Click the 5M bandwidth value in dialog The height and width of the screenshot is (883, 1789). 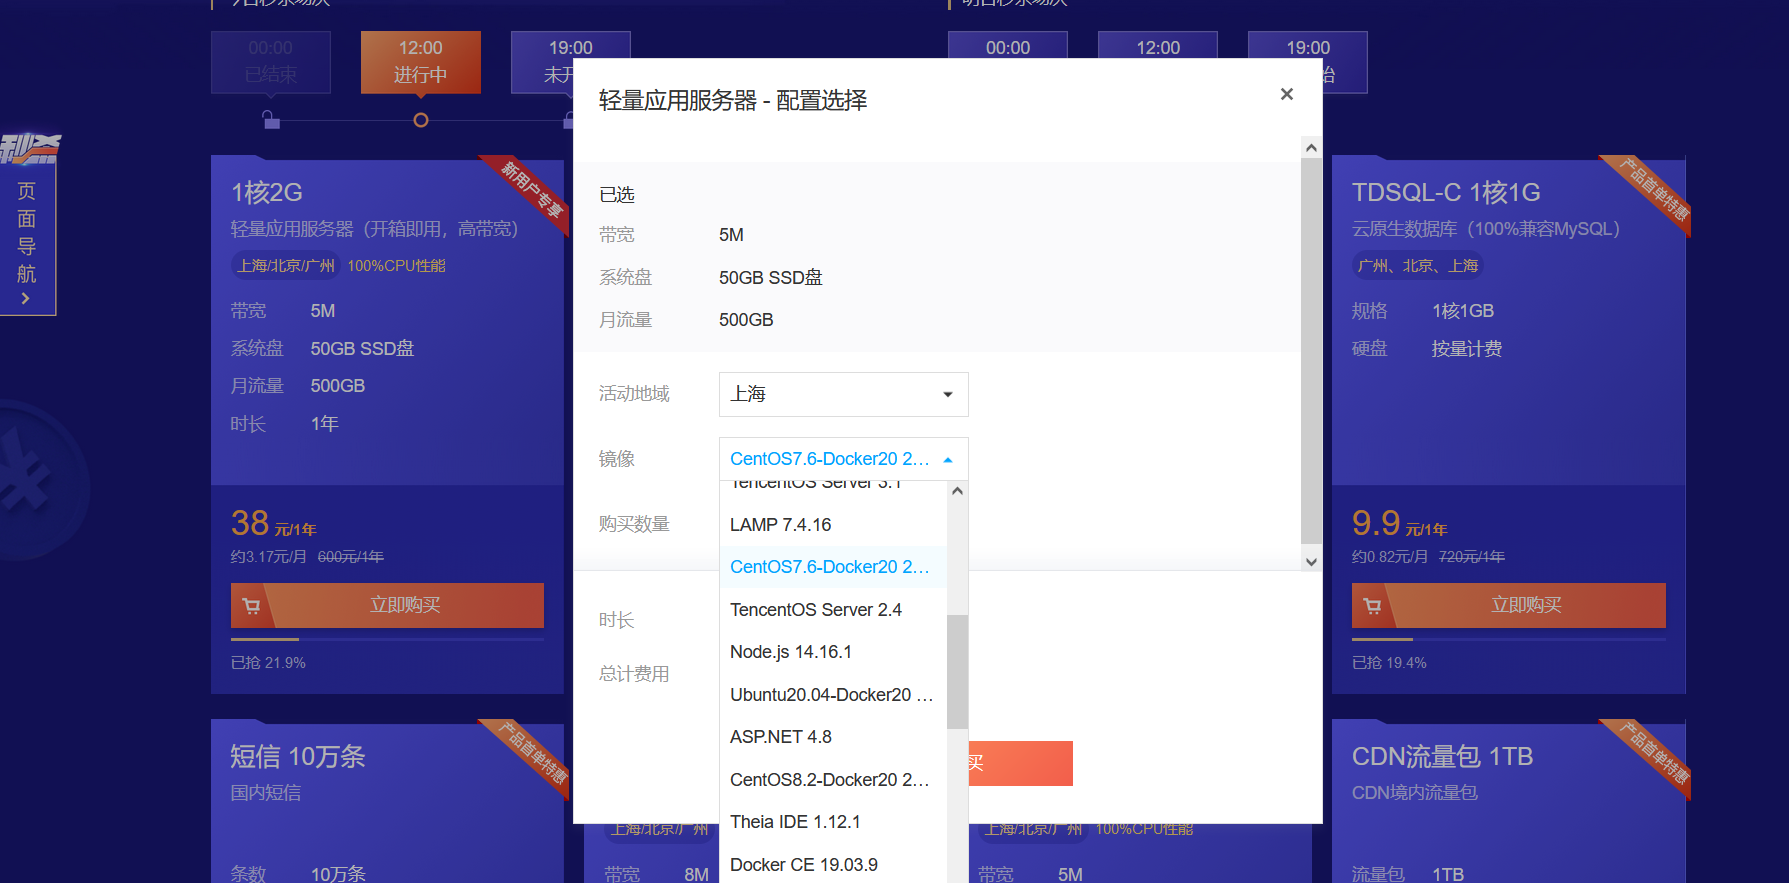731,235
